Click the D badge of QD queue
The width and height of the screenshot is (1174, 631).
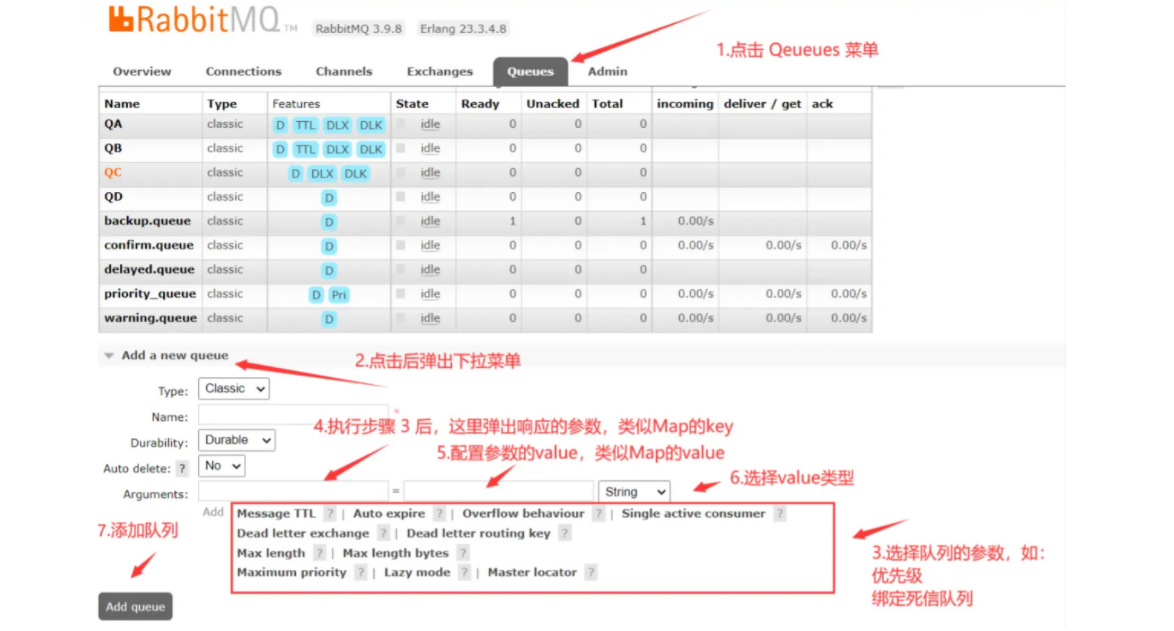(329, 198)
